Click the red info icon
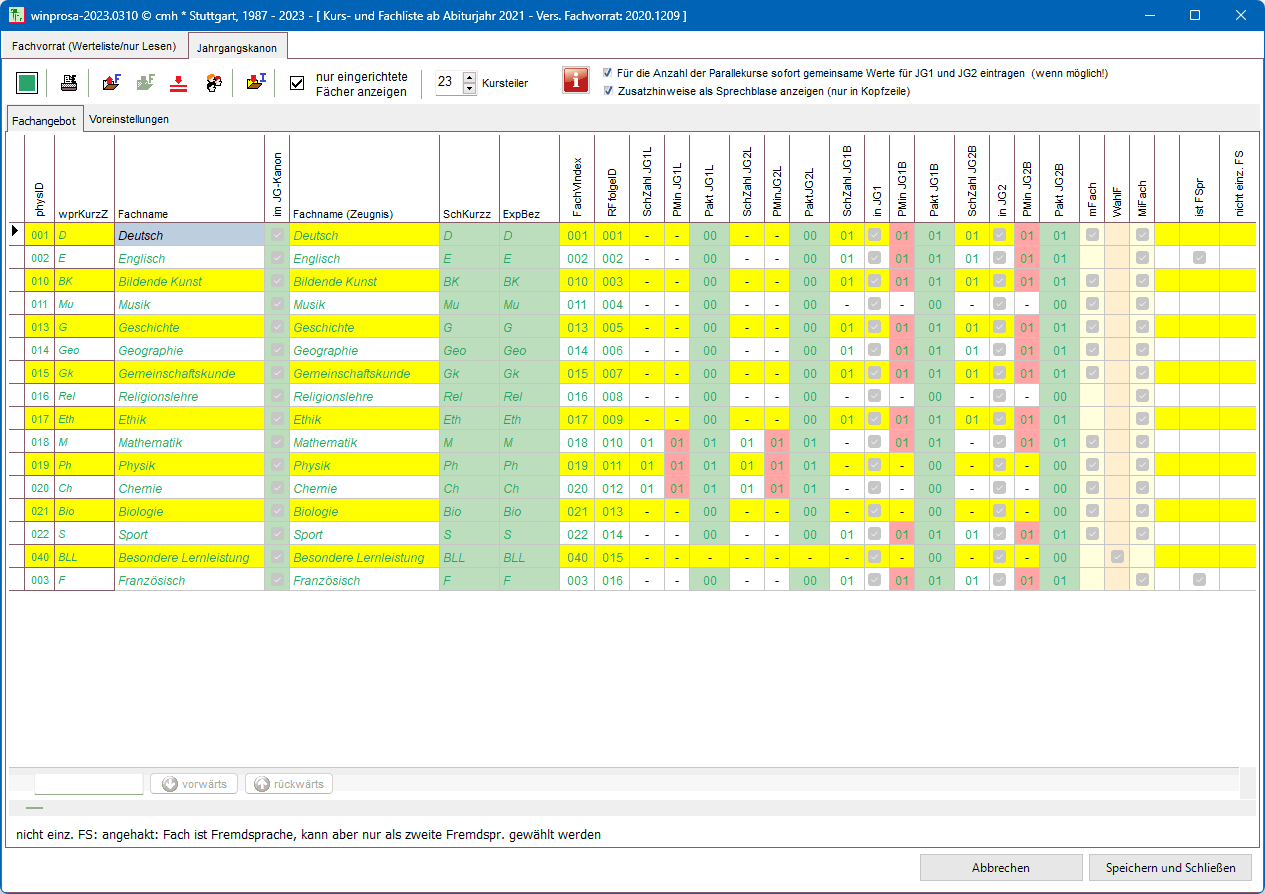 (576, 81)
